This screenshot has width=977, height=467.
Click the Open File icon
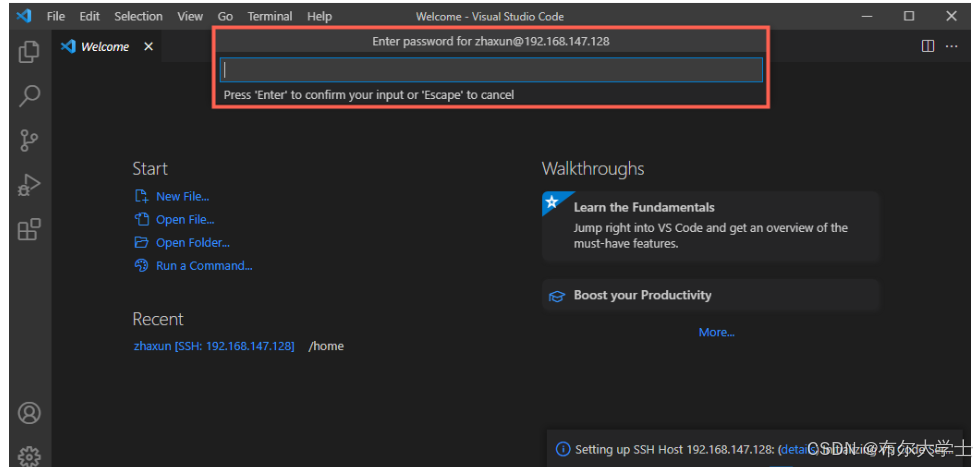tap(141, 219)
